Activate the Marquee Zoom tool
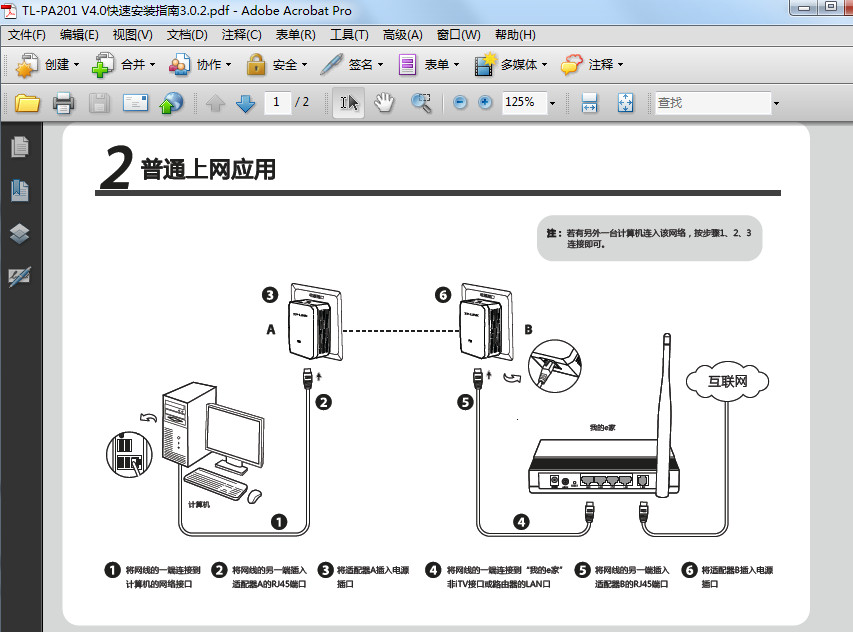The width and height of the screenshot is (853, 632). (420, 102)
